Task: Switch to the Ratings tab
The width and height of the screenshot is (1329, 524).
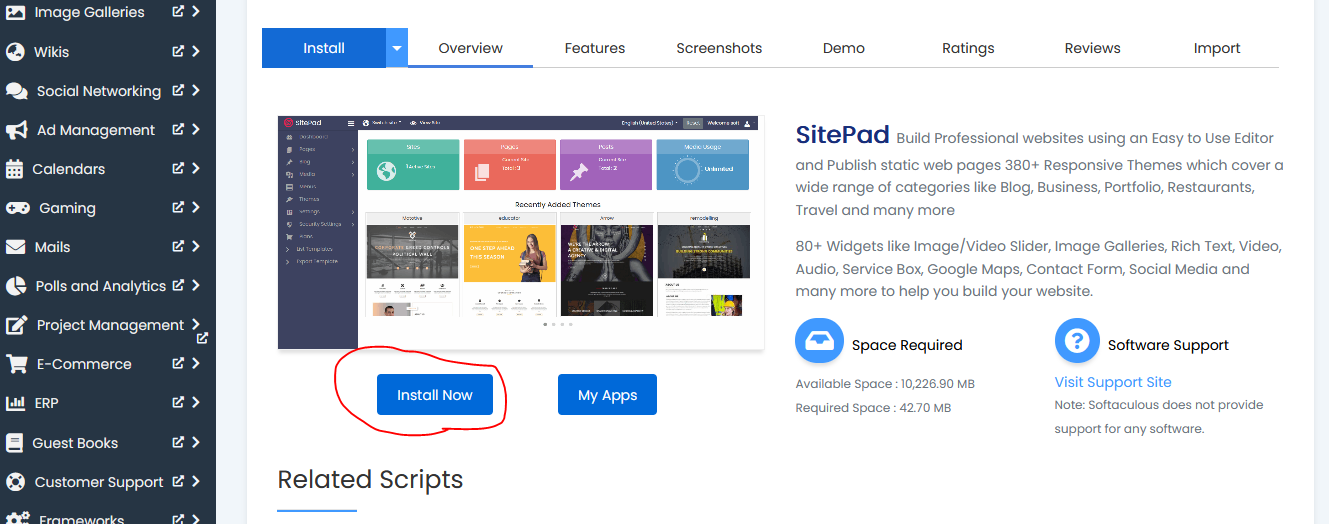Action: (x=968, y=48)
